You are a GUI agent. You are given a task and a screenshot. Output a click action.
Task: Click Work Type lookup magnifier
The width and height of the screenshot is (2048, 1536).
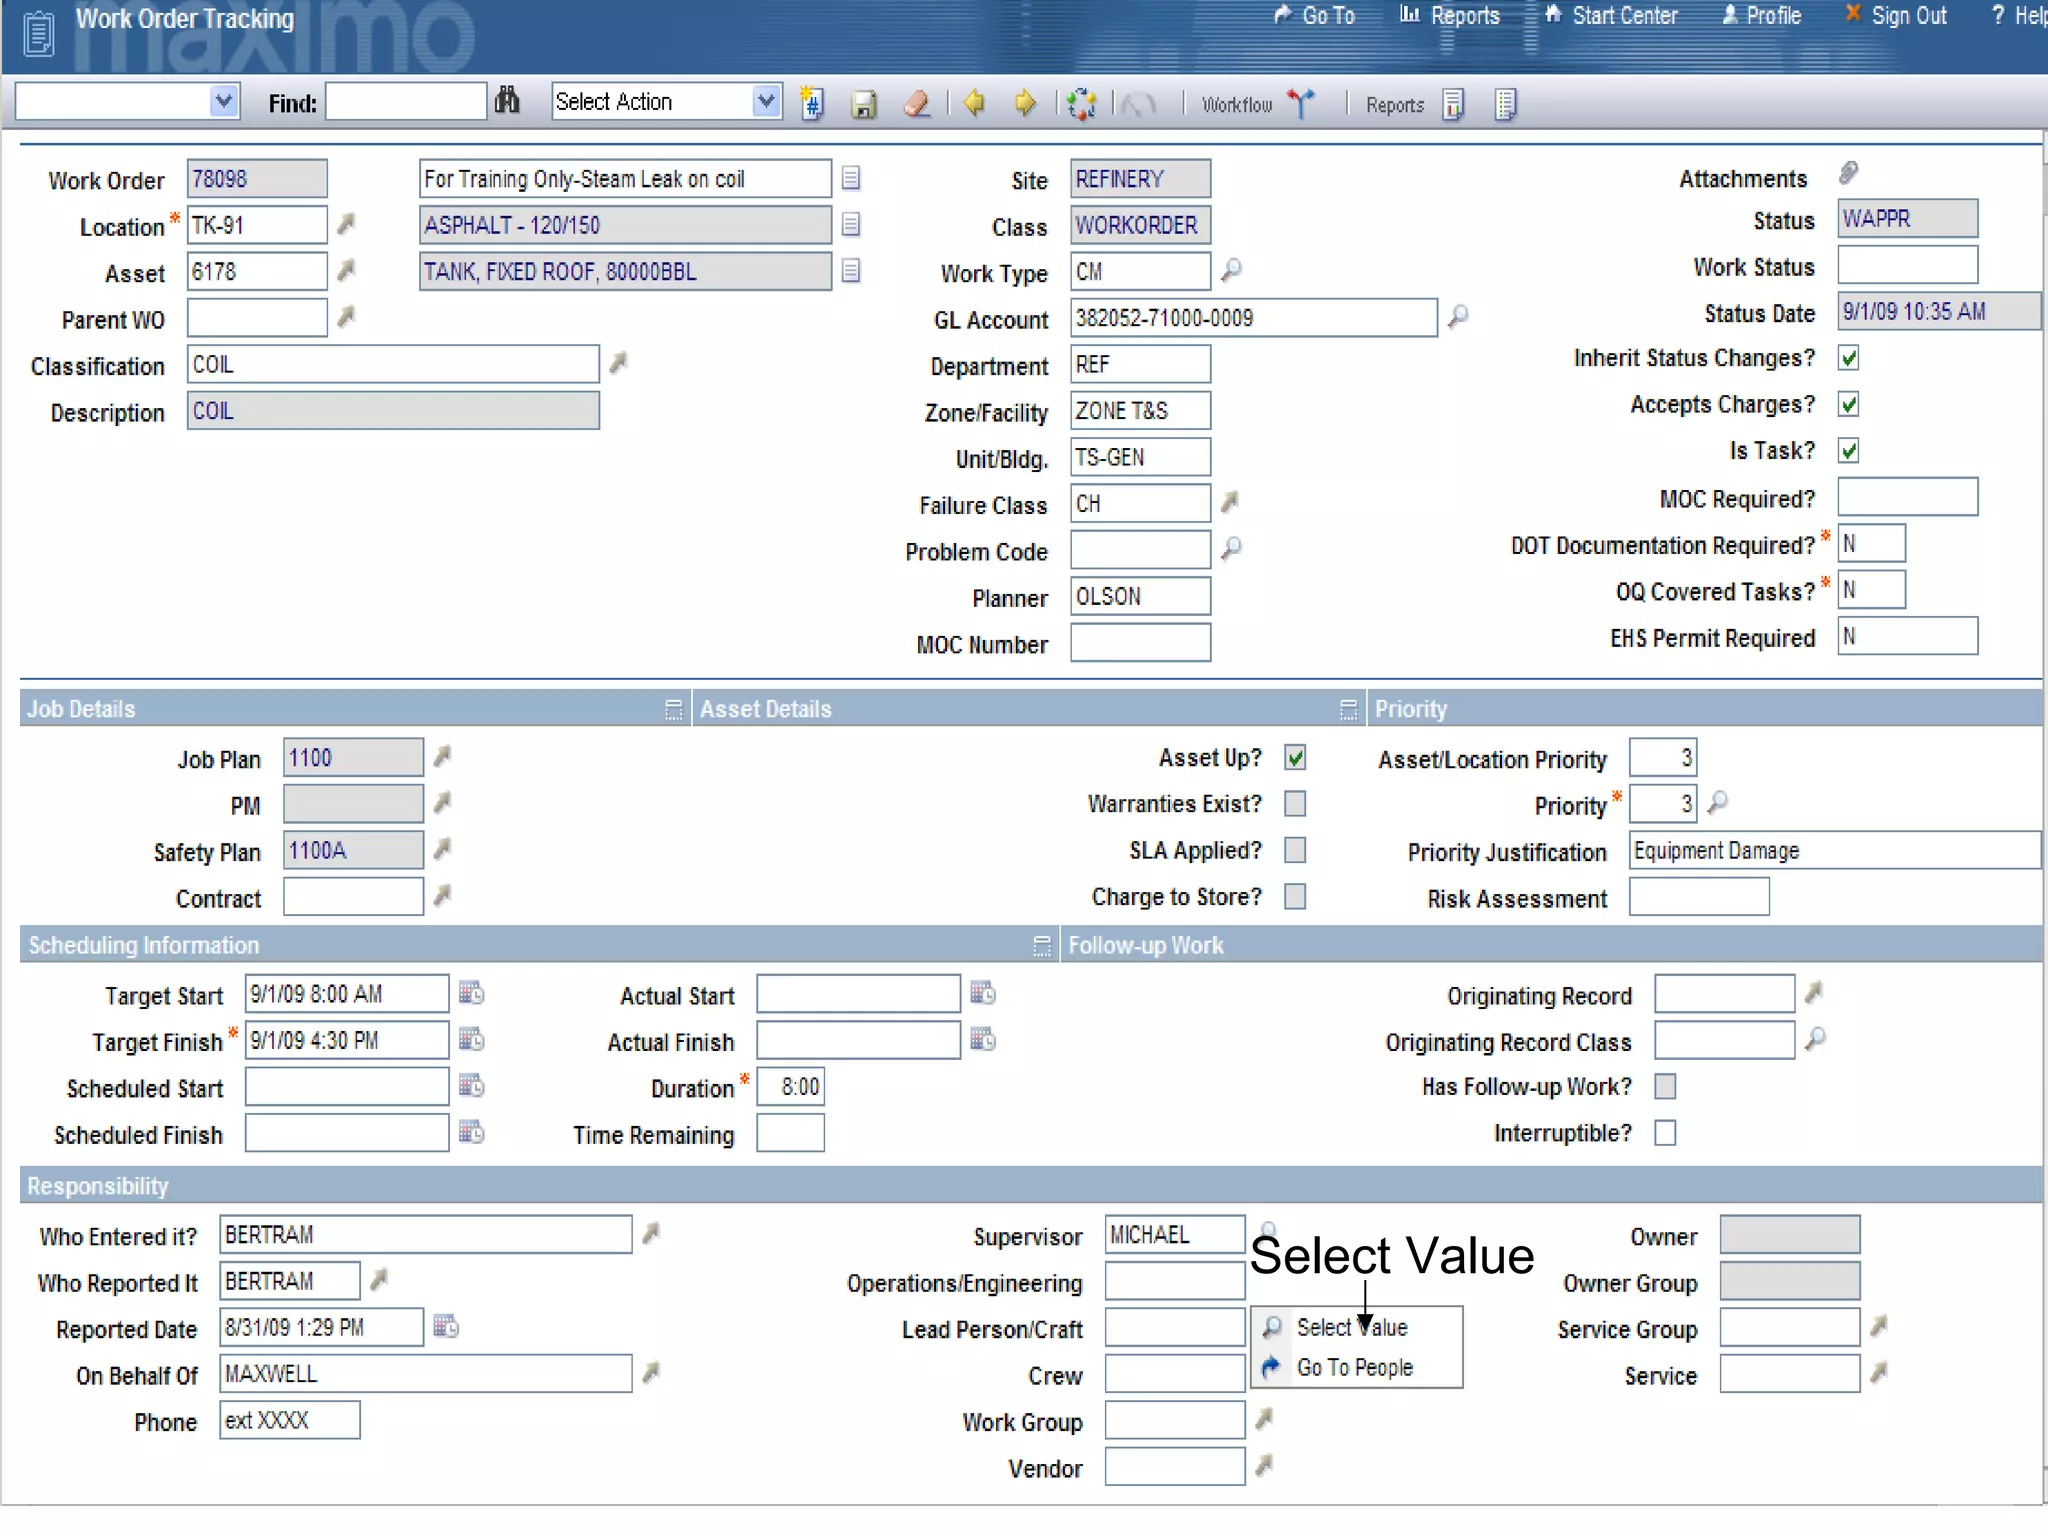tap(1231, 270)
